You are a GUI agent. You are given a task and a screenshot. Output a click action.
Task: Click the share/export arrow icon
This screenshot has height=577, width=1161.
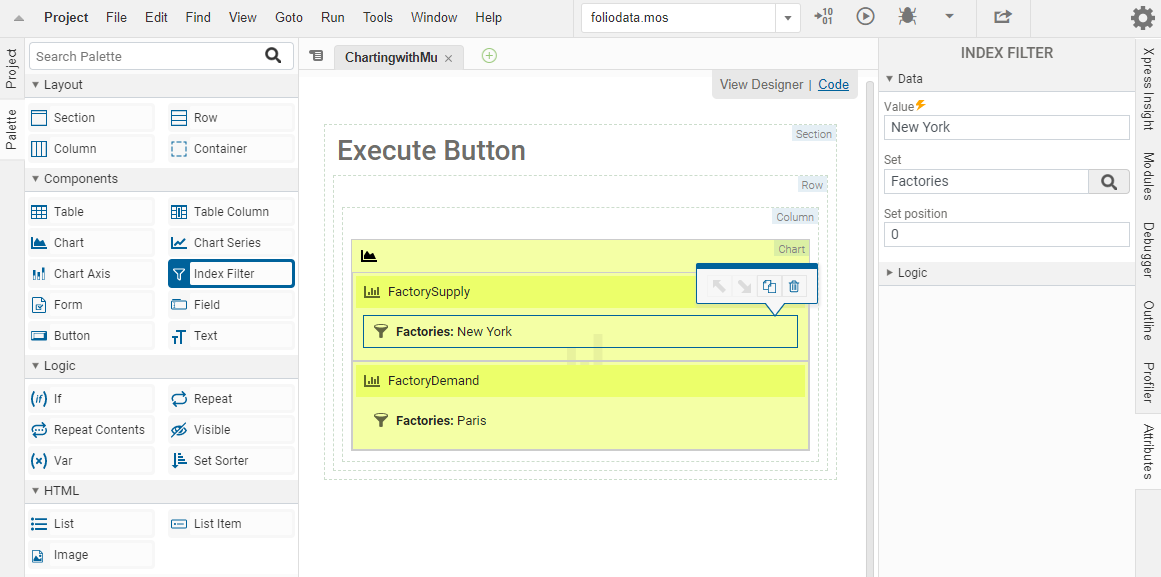tap(1002, 17)
